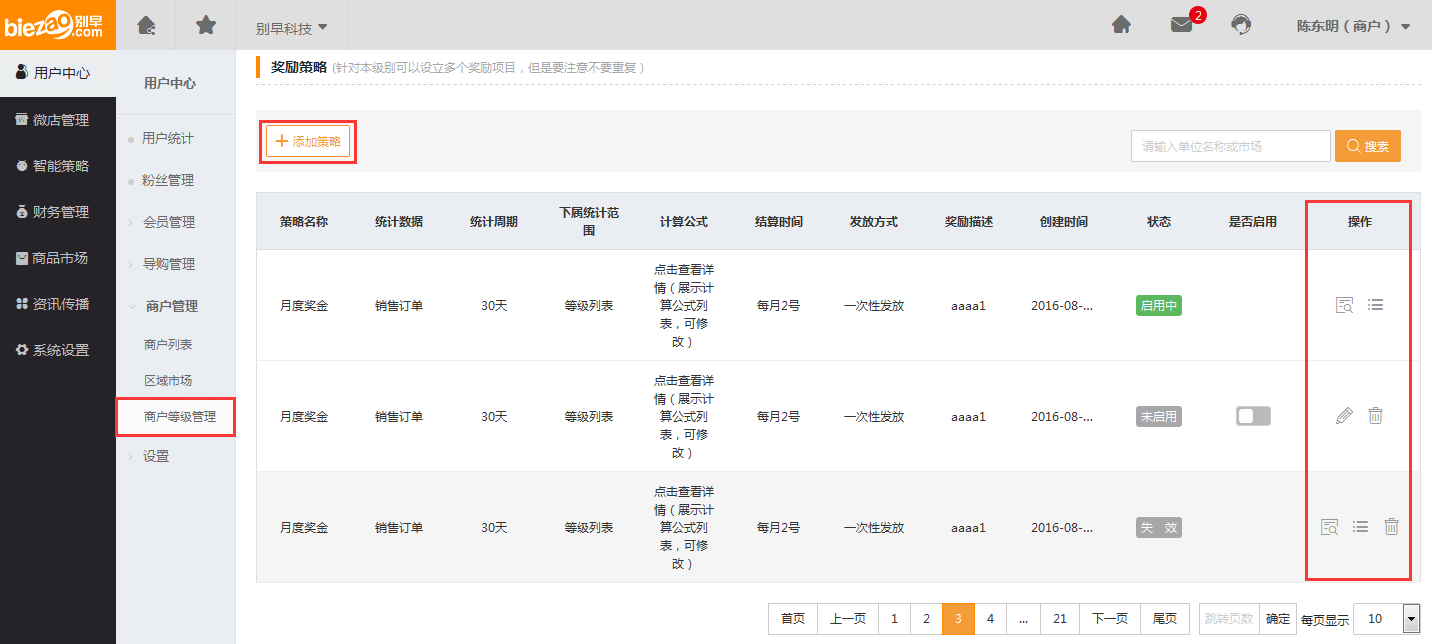
Task: Open 财务管理 in left navigation
Action: click(x=58, y=212)
